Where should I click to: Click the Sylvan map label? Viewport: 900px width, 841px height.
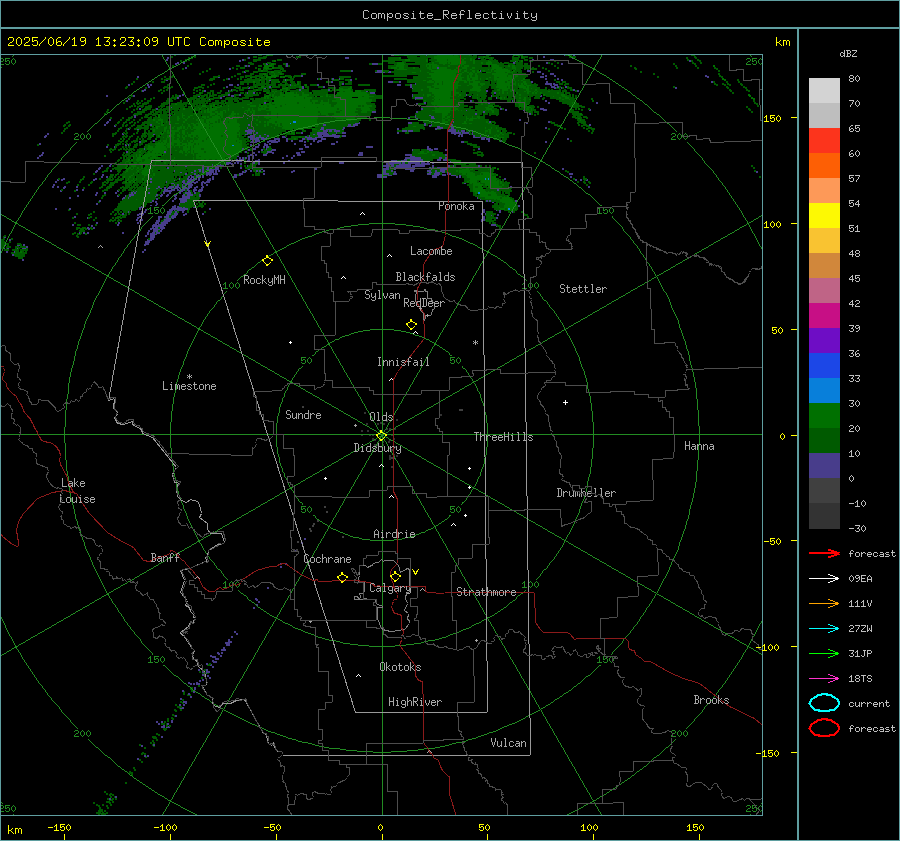coord(382,296)
